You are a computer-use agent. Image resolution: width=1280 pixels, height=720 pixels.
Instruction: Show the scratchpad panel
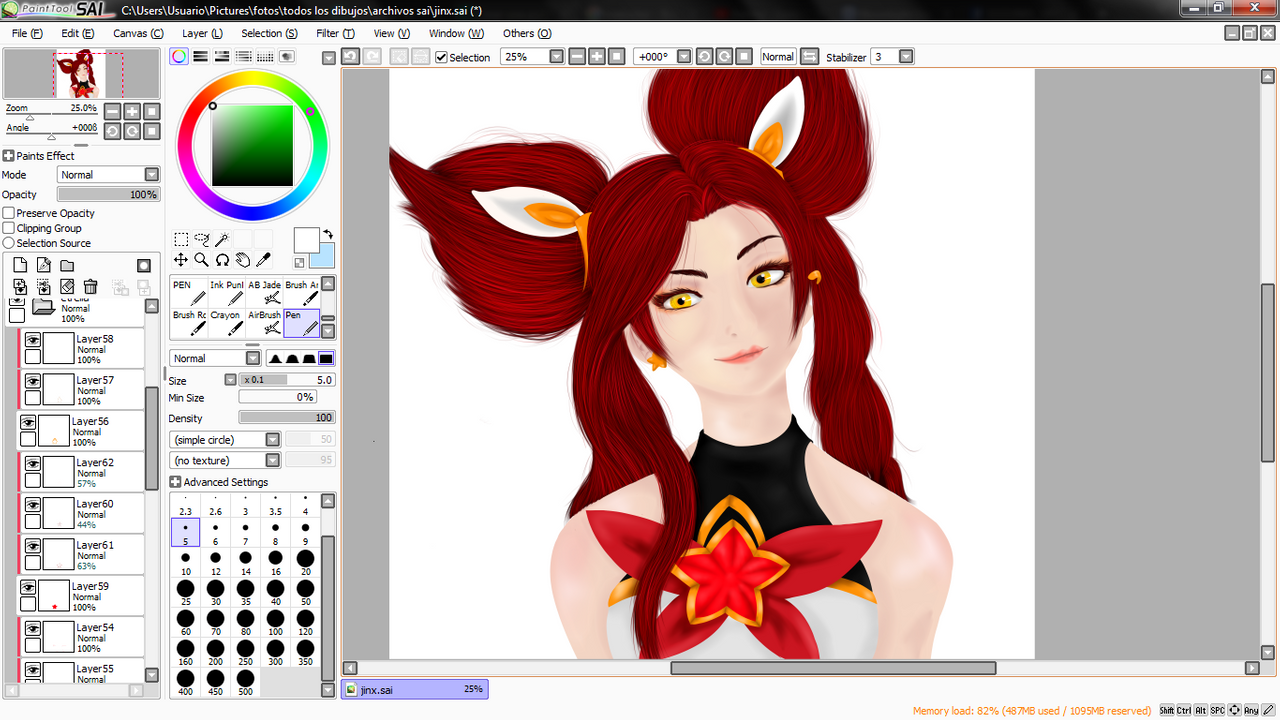tap(287, 57)
